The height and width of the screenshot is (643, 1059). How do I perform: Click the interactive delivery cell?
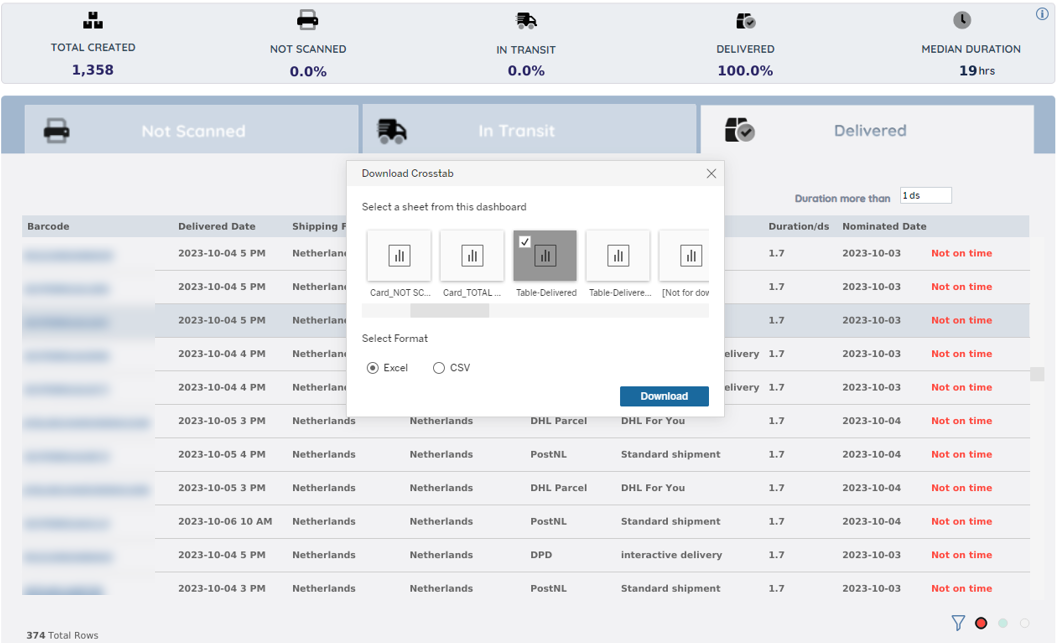(x=671, y=555)
